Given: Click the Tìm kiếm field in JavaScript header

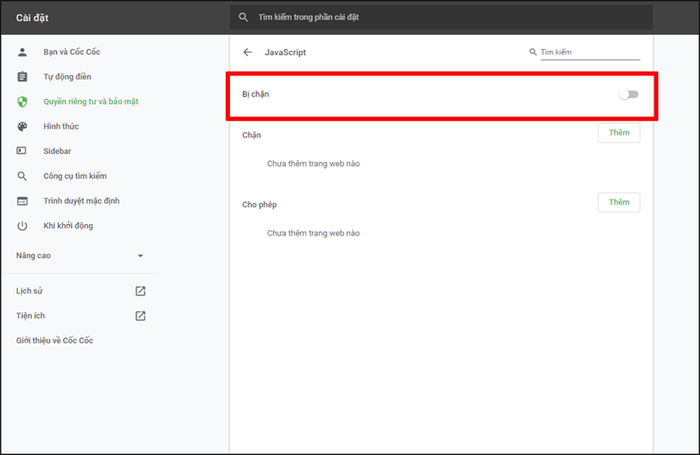Looking at the screenshot, I should 590,52.
